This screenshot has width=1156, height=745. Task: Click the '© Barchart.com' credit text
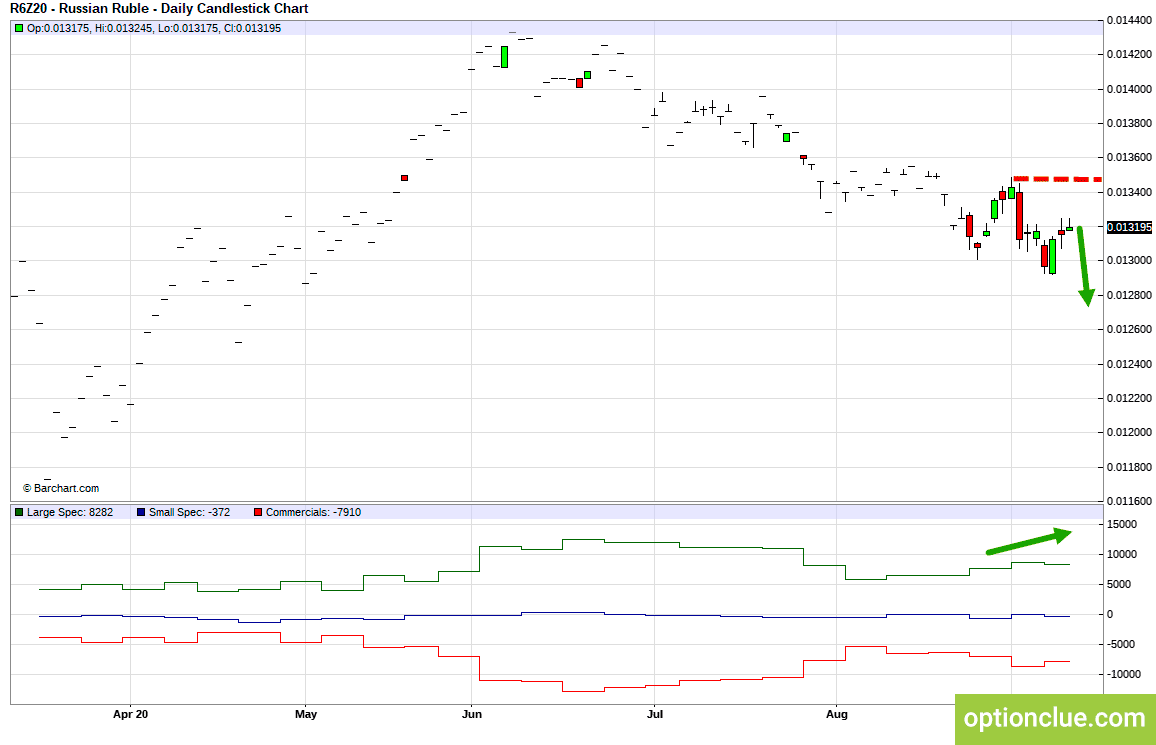pyautogui.click(x=61, y=488)
